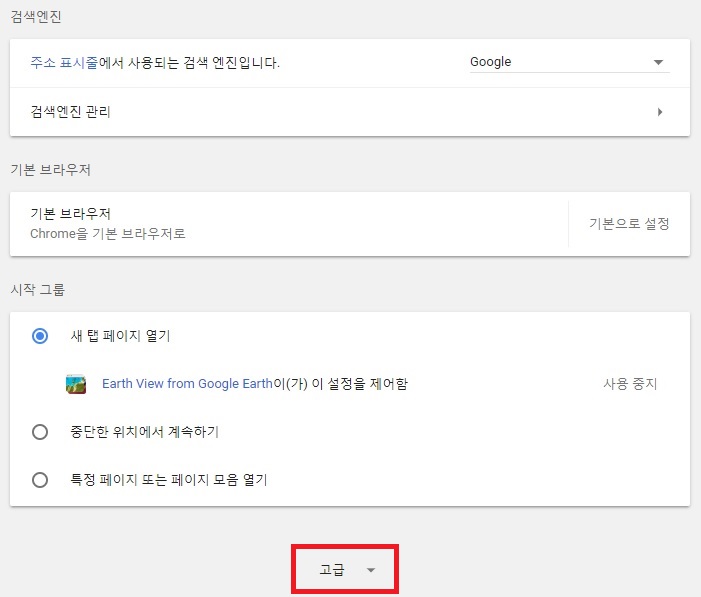Click the 시작 그룹 section heading
Image resolution: width=701 pixels, height=597 pixels.
pos(38,290)
